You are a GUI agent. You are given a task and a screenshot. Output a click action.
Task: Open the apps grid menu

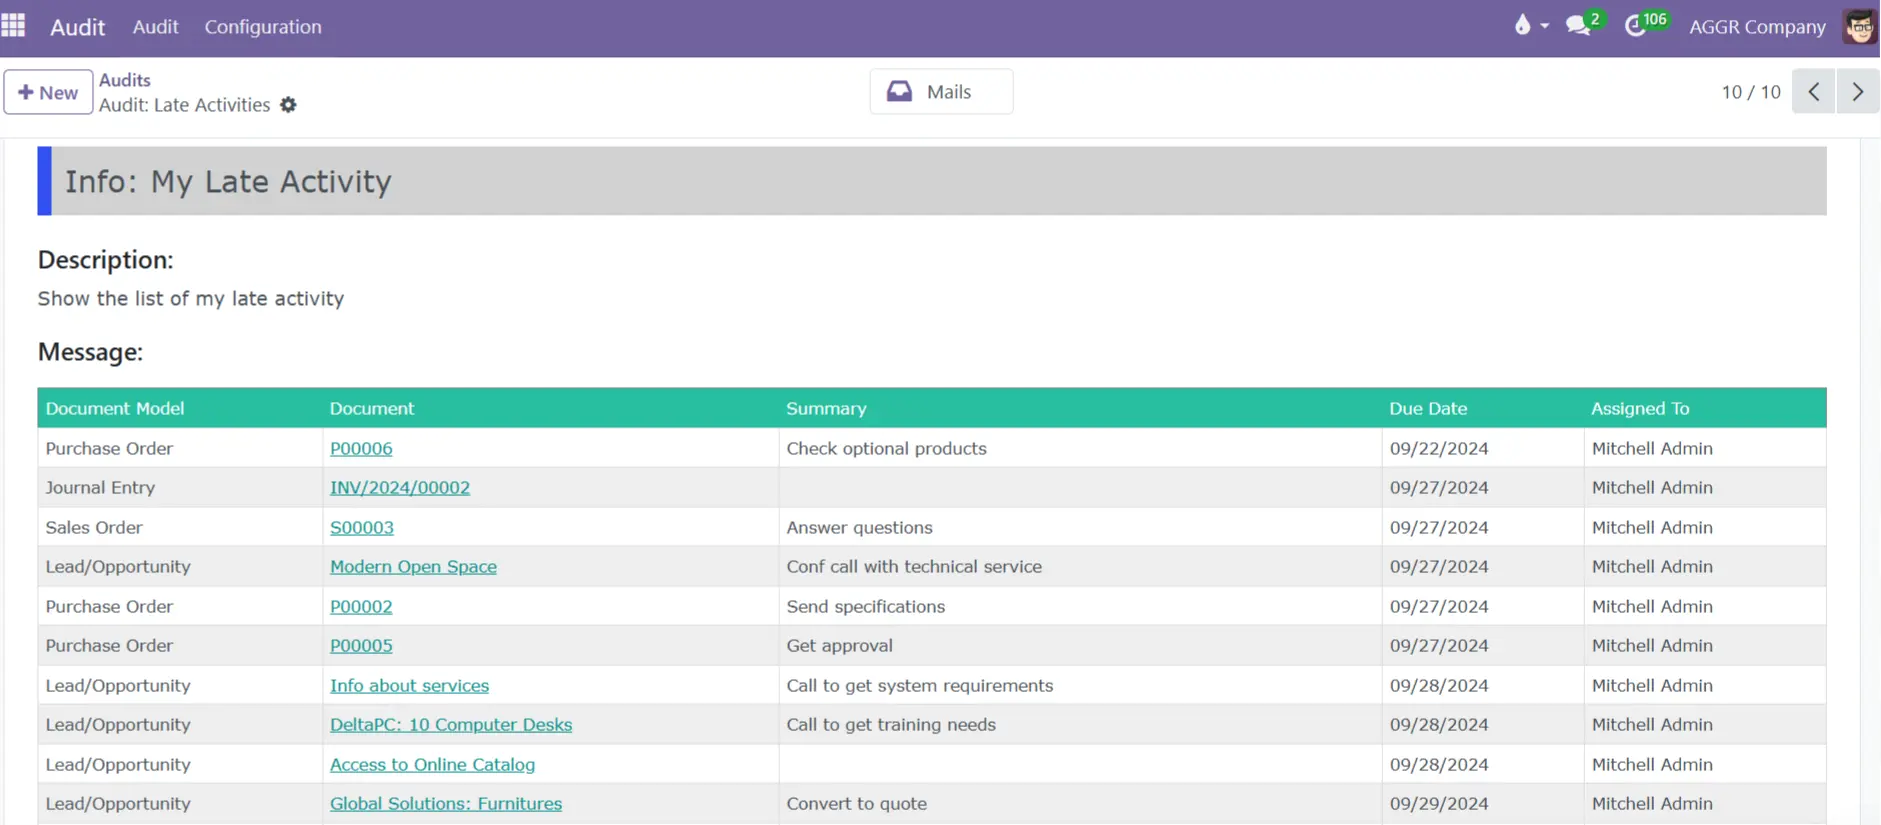14,26
